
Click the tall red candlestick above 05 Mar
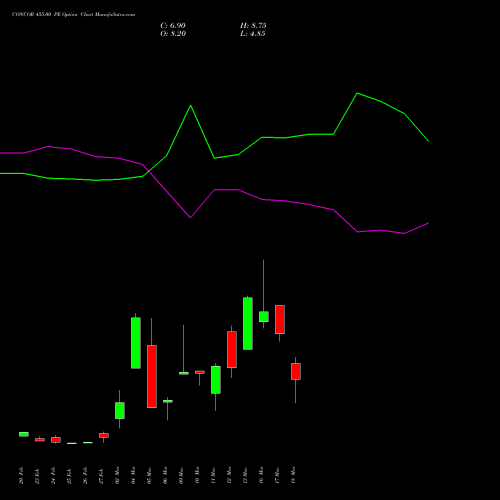152,376
